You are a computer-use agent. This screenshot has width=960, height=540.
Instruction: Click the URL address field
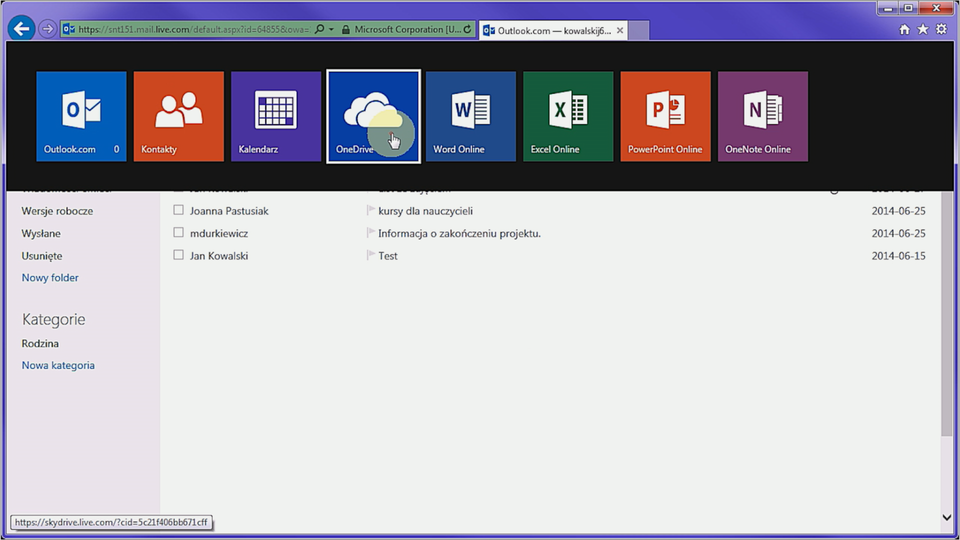pyautogui.click(x=193, y=29)
